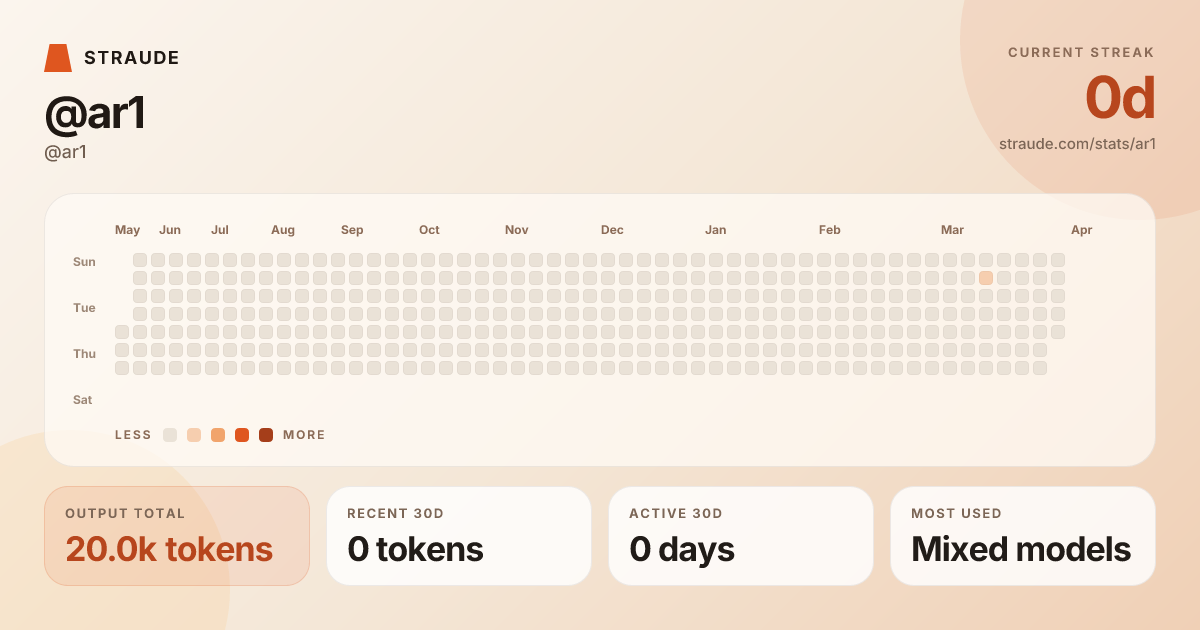Open the Recent 30D tokens card
Viewport: 1200px width, 630px height.
[459, 536]
